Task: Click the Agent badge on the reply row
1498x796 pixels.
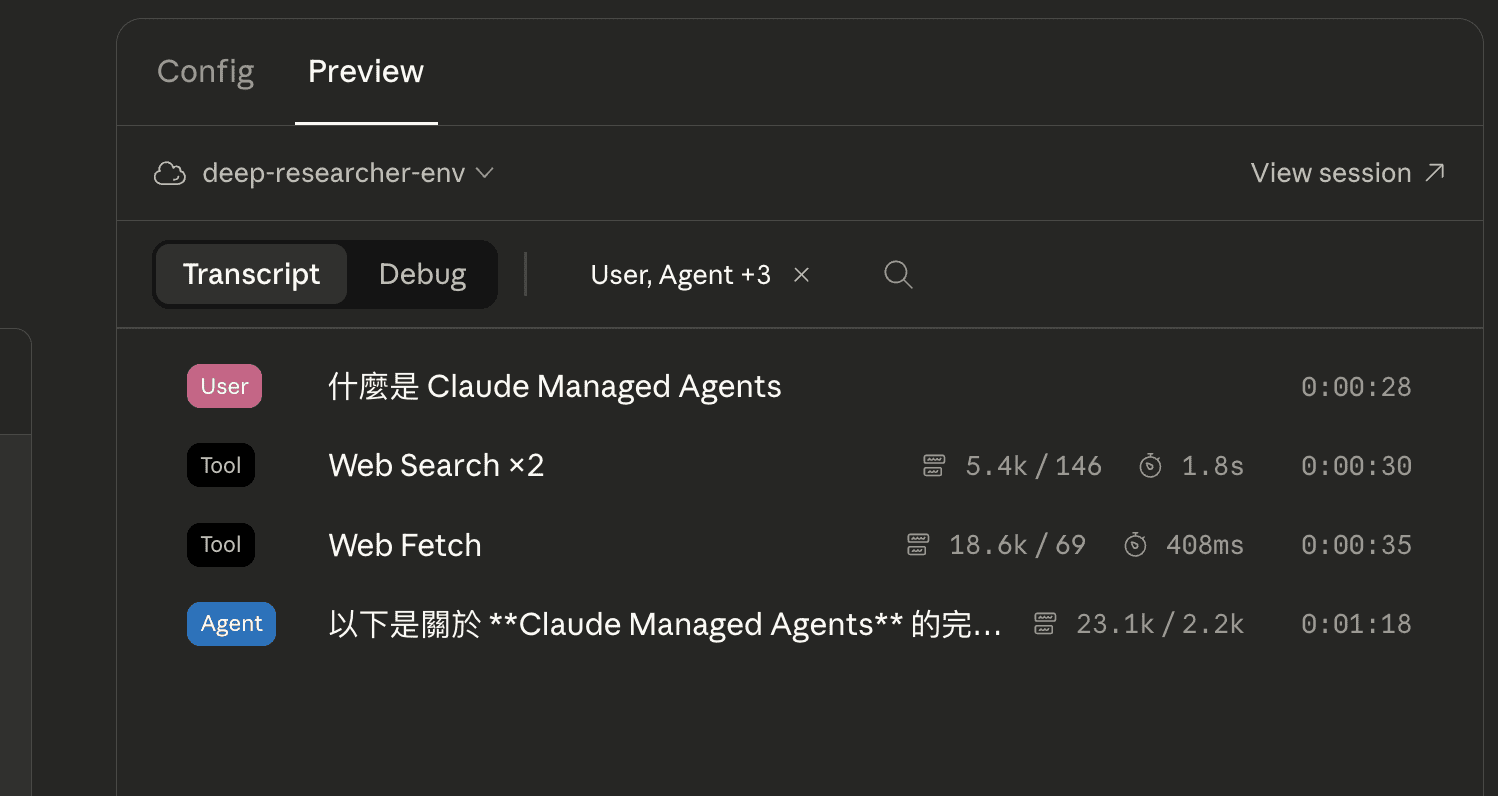Action: tap(231, 623)
